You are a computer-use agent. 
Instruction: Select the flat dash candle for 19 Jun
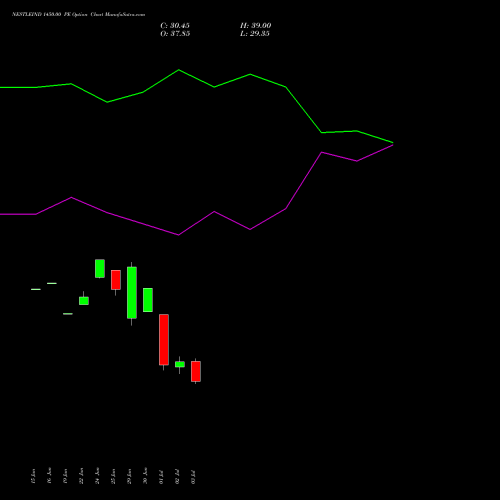[x=68, y=314]
